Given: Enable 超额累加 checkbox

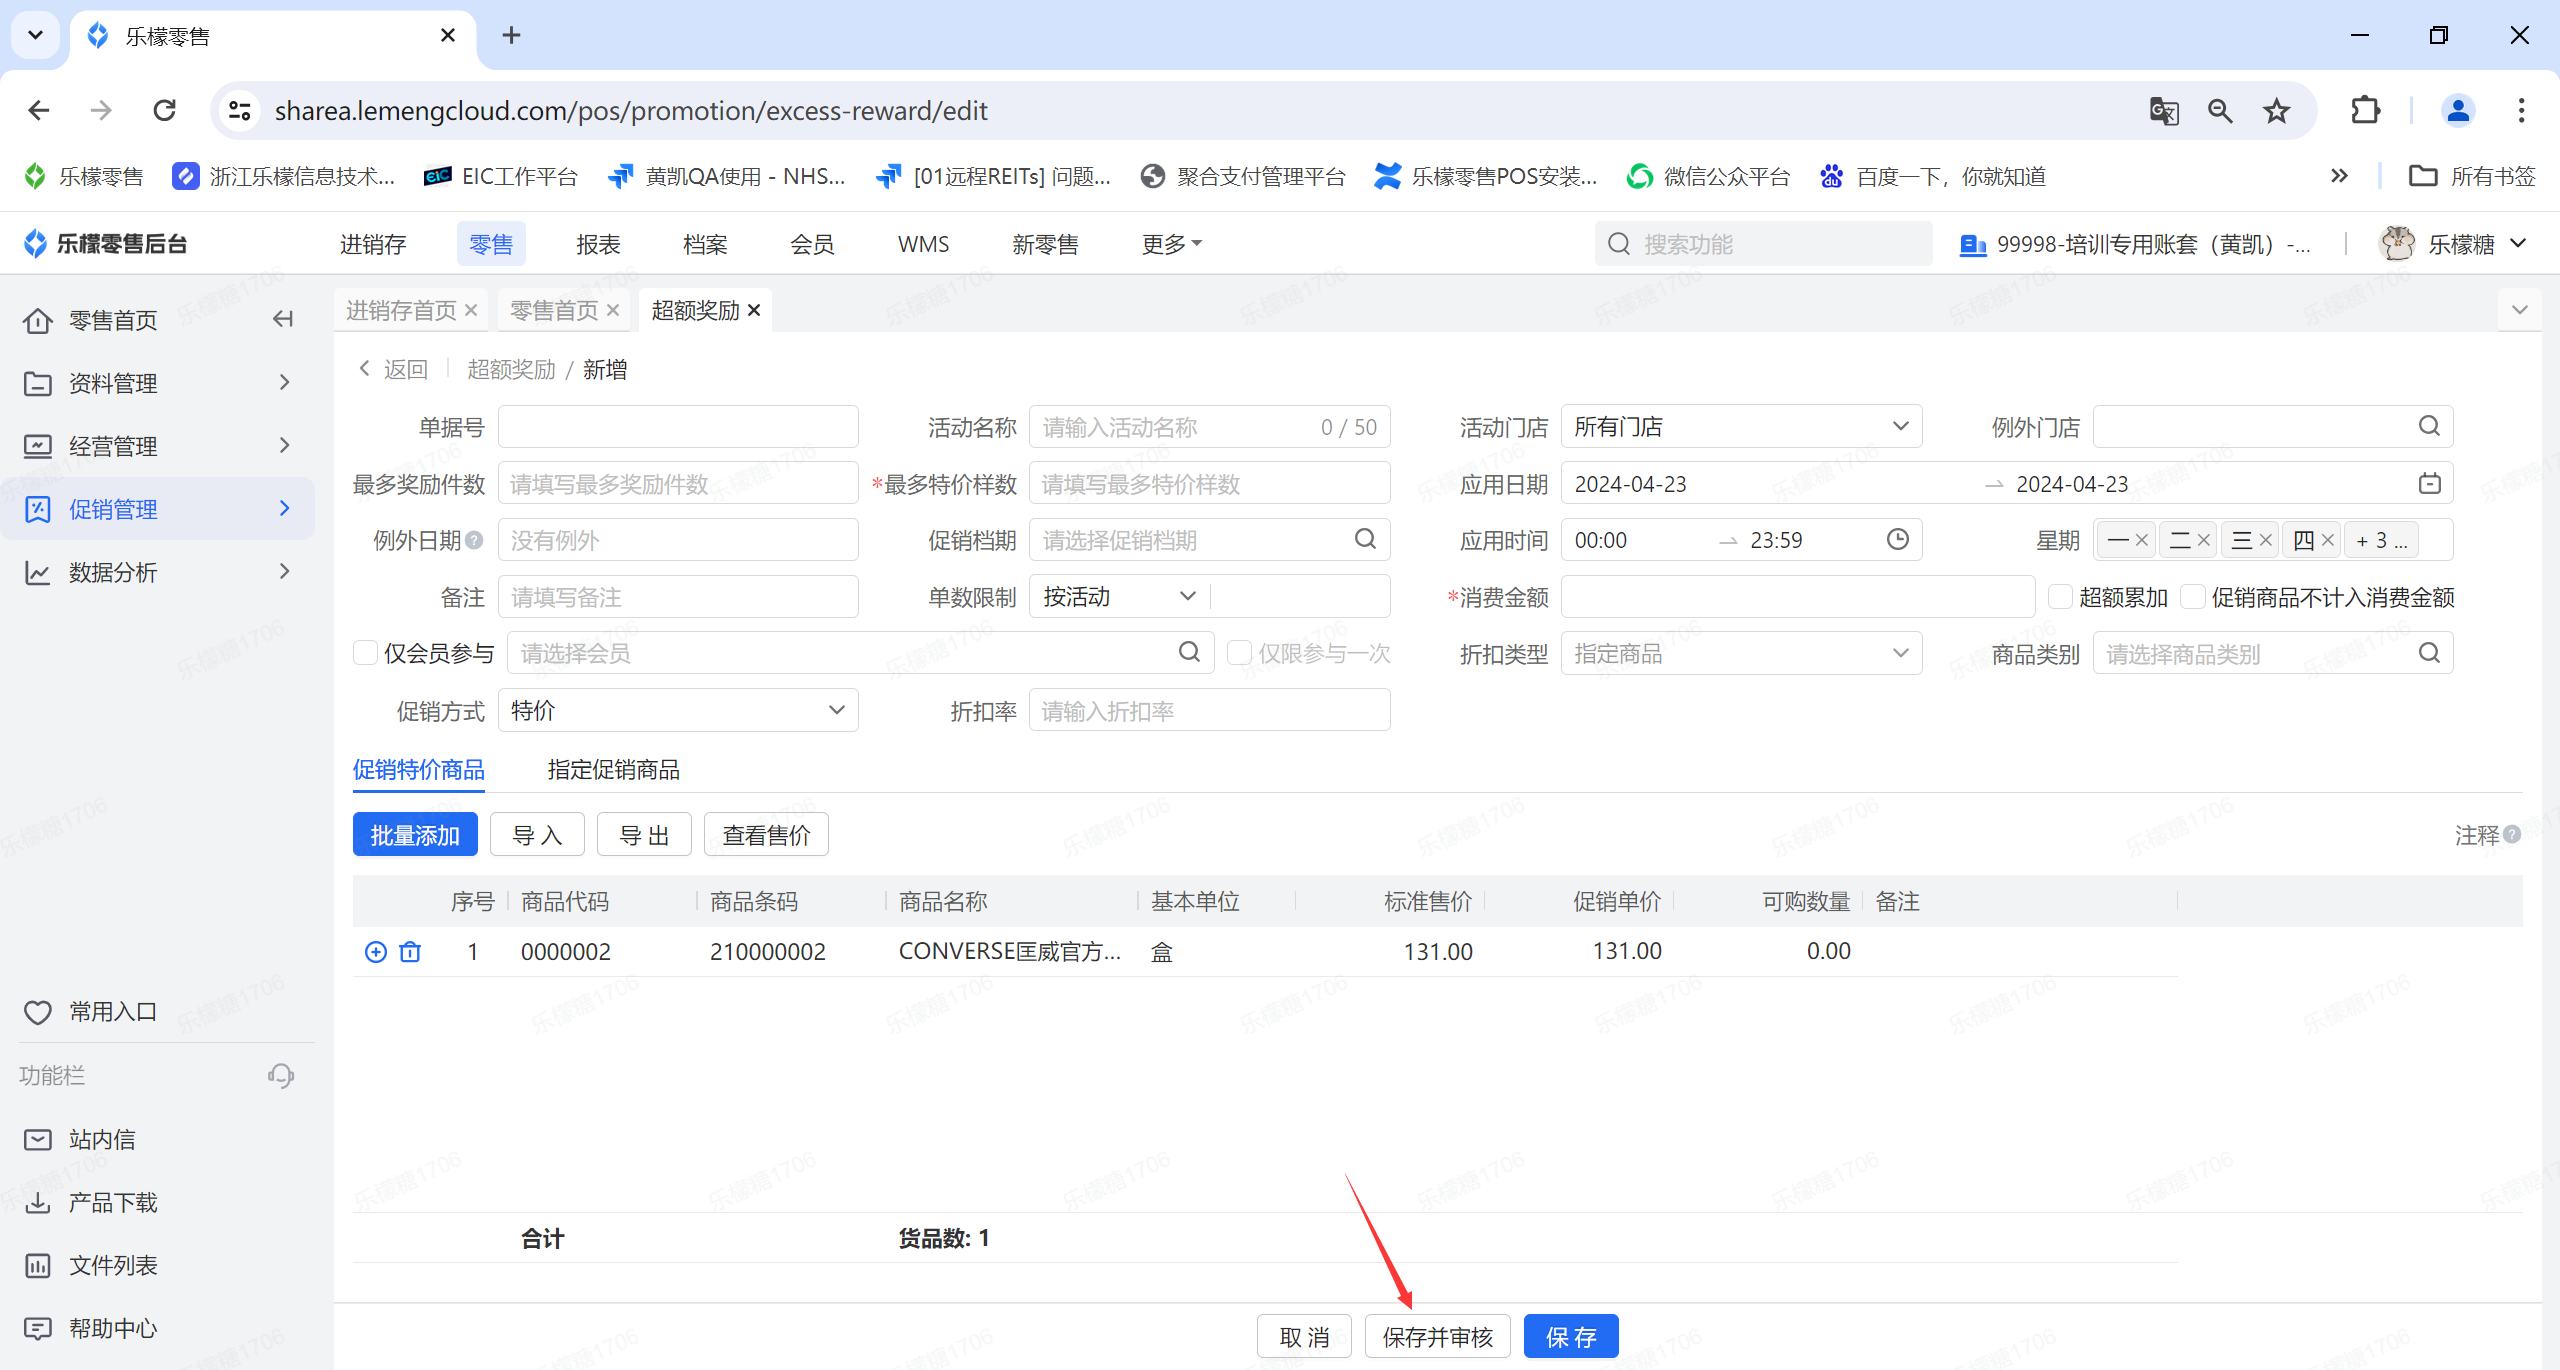Looking at the screenshot, I should [x=2060, y=597].
